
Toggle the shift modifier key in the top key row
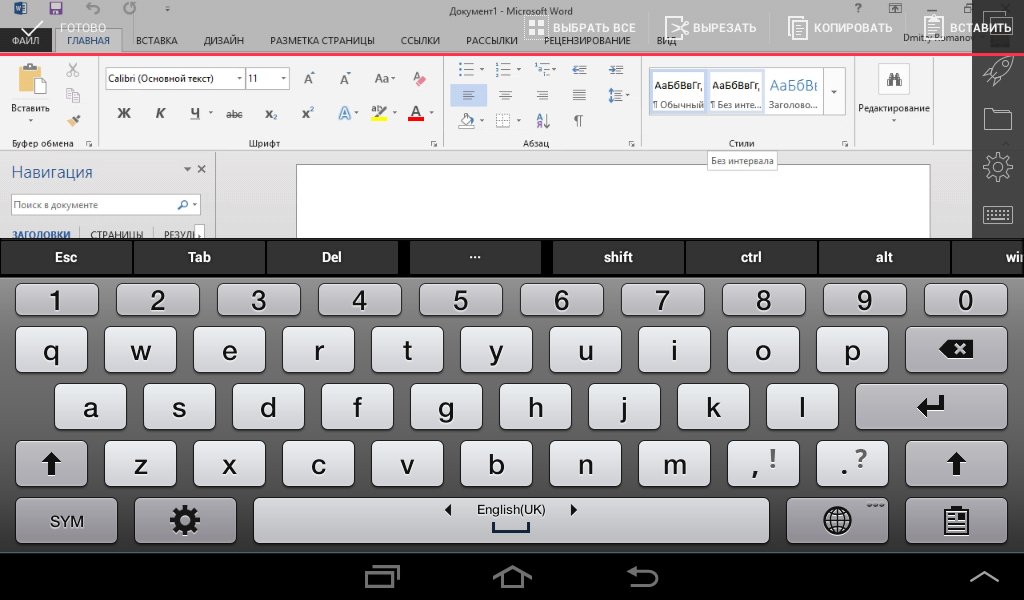click(618, 257)
